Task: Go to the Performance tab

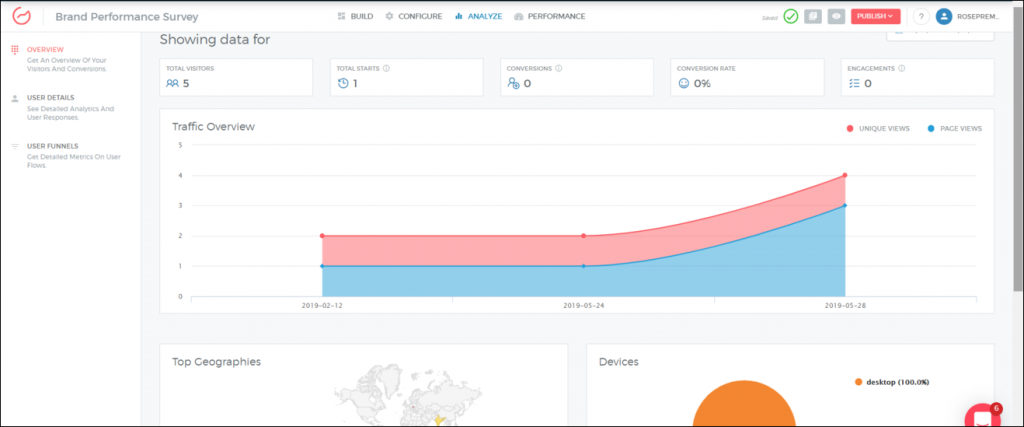Action: 550,16
